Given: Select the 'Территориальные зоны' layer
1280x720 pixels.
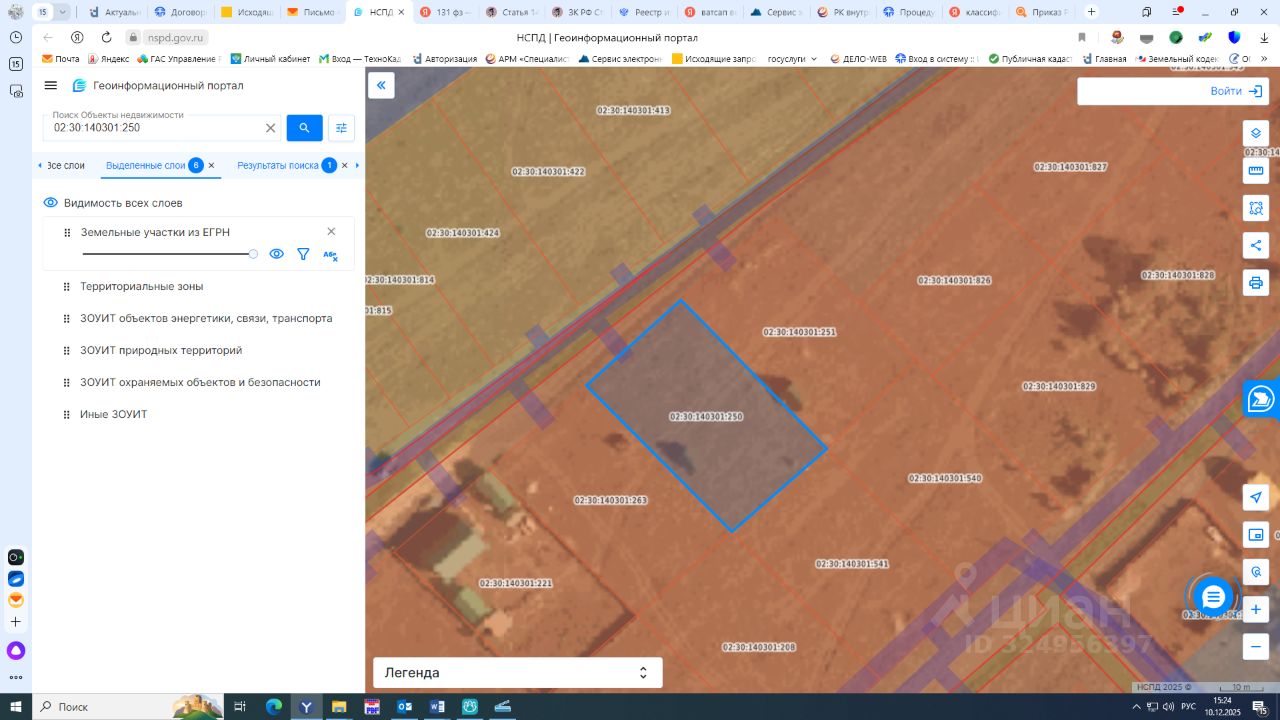Looking at the screenshot, I should (142, 286).
